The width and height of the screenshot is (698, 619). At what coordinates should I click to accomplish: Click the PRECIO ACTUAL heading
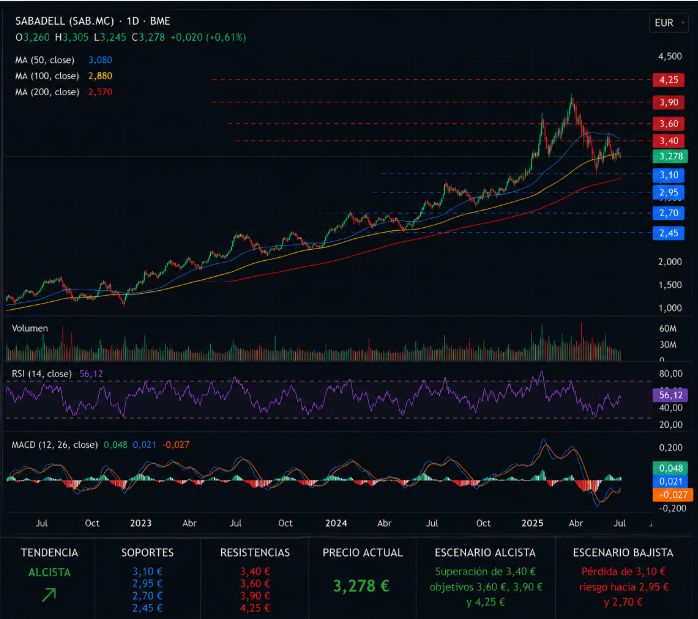click(x=362, y=553)
